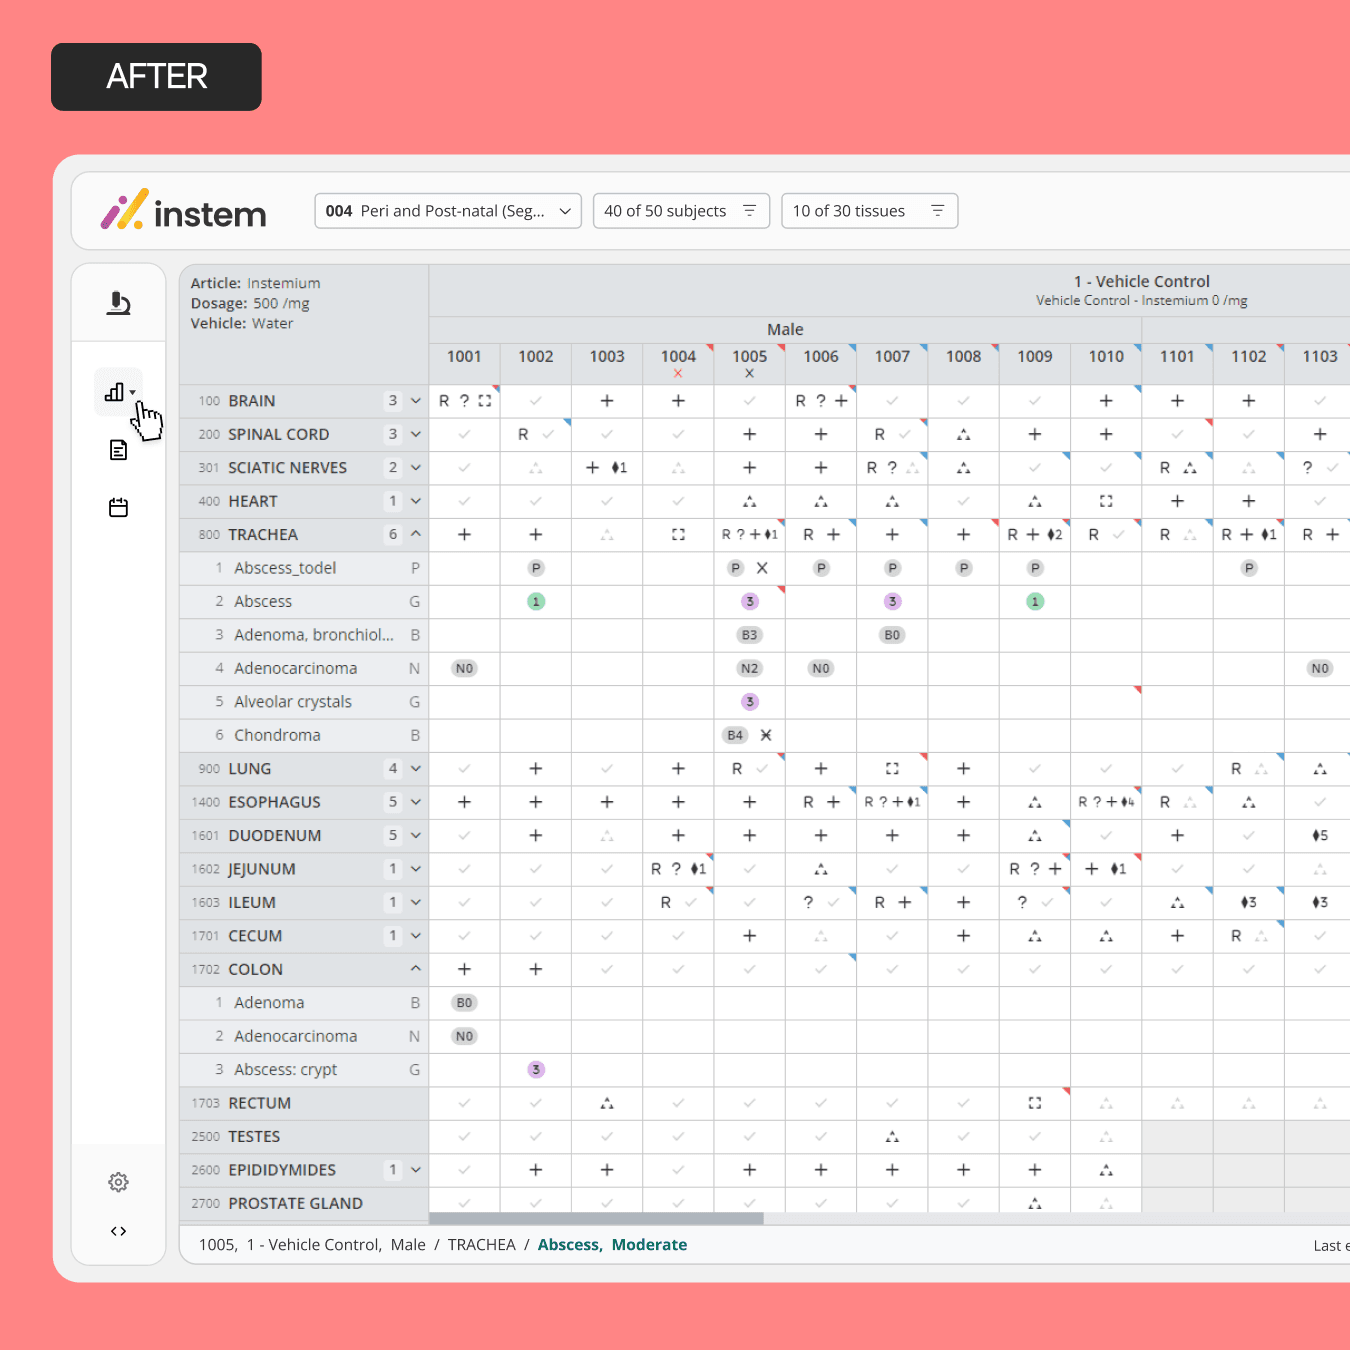The image size is (1350, 1350).
Task: Click the 10 of 30 tissues filter
Action: coord(869,211)
